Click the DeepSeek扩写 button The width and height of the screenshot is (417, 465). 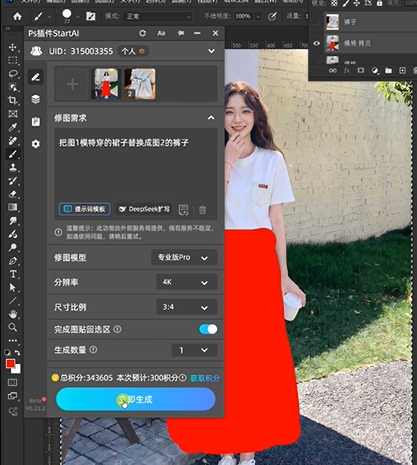click(144, 209)
